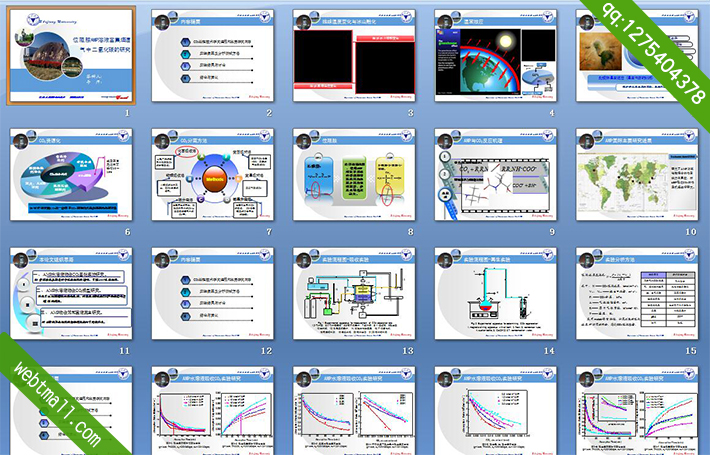This screenshot has height=455, width=710.
Task: Select slide 17 with decay and rising curve charts
Action: (212, 411)
